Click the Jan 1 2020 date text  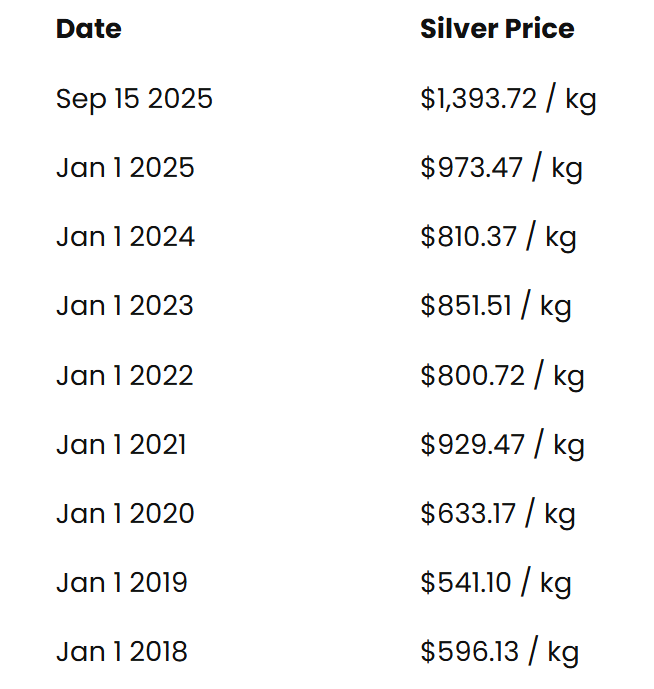(125, 514)
